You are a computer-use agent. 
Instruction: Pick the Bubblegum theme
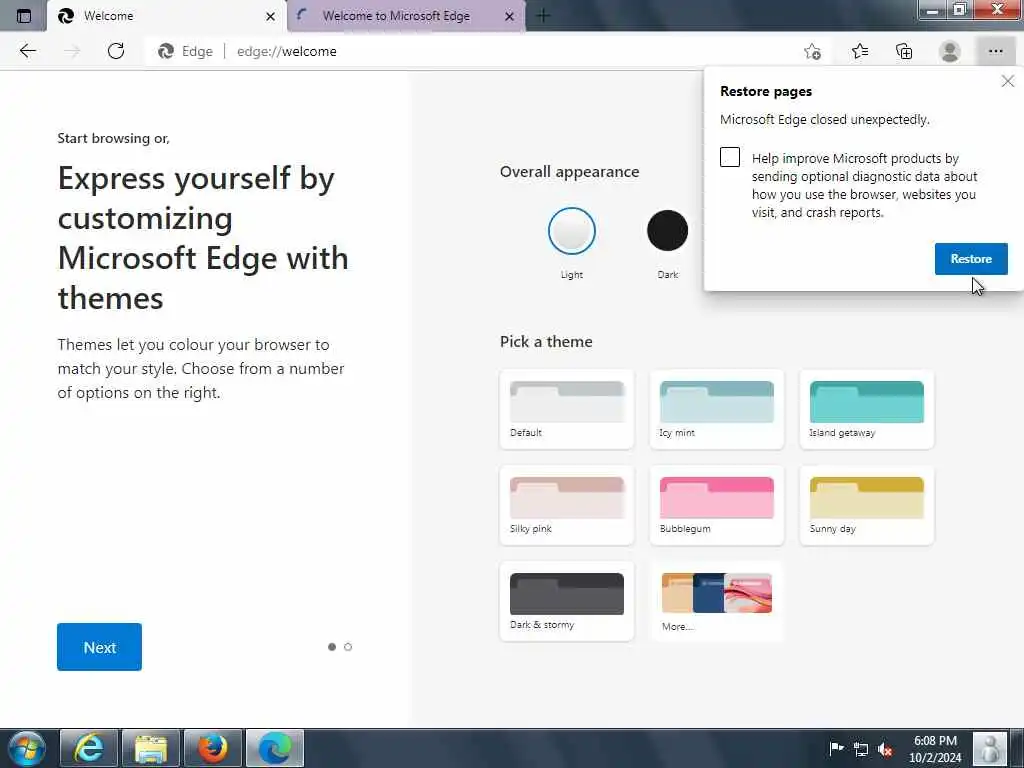(x=716, y=505)
